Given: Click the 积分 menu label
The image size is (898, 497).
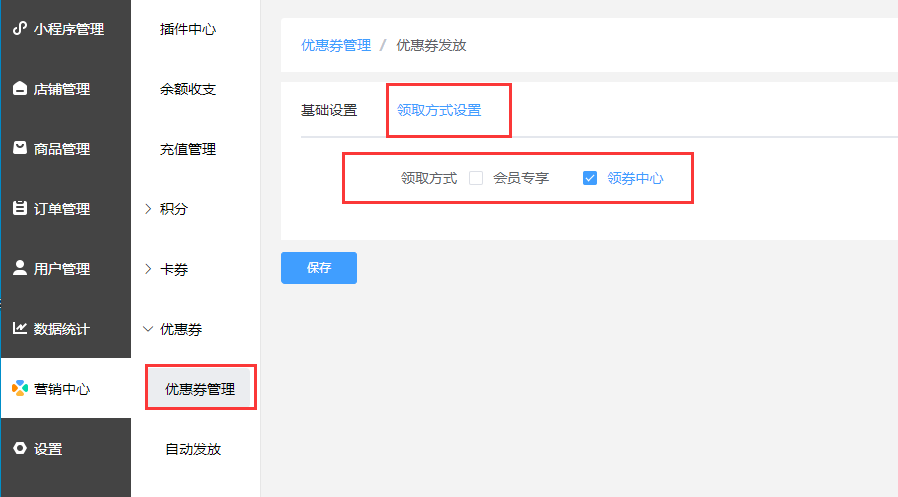Looking at the screenshot, I should [x=174, y=209].
